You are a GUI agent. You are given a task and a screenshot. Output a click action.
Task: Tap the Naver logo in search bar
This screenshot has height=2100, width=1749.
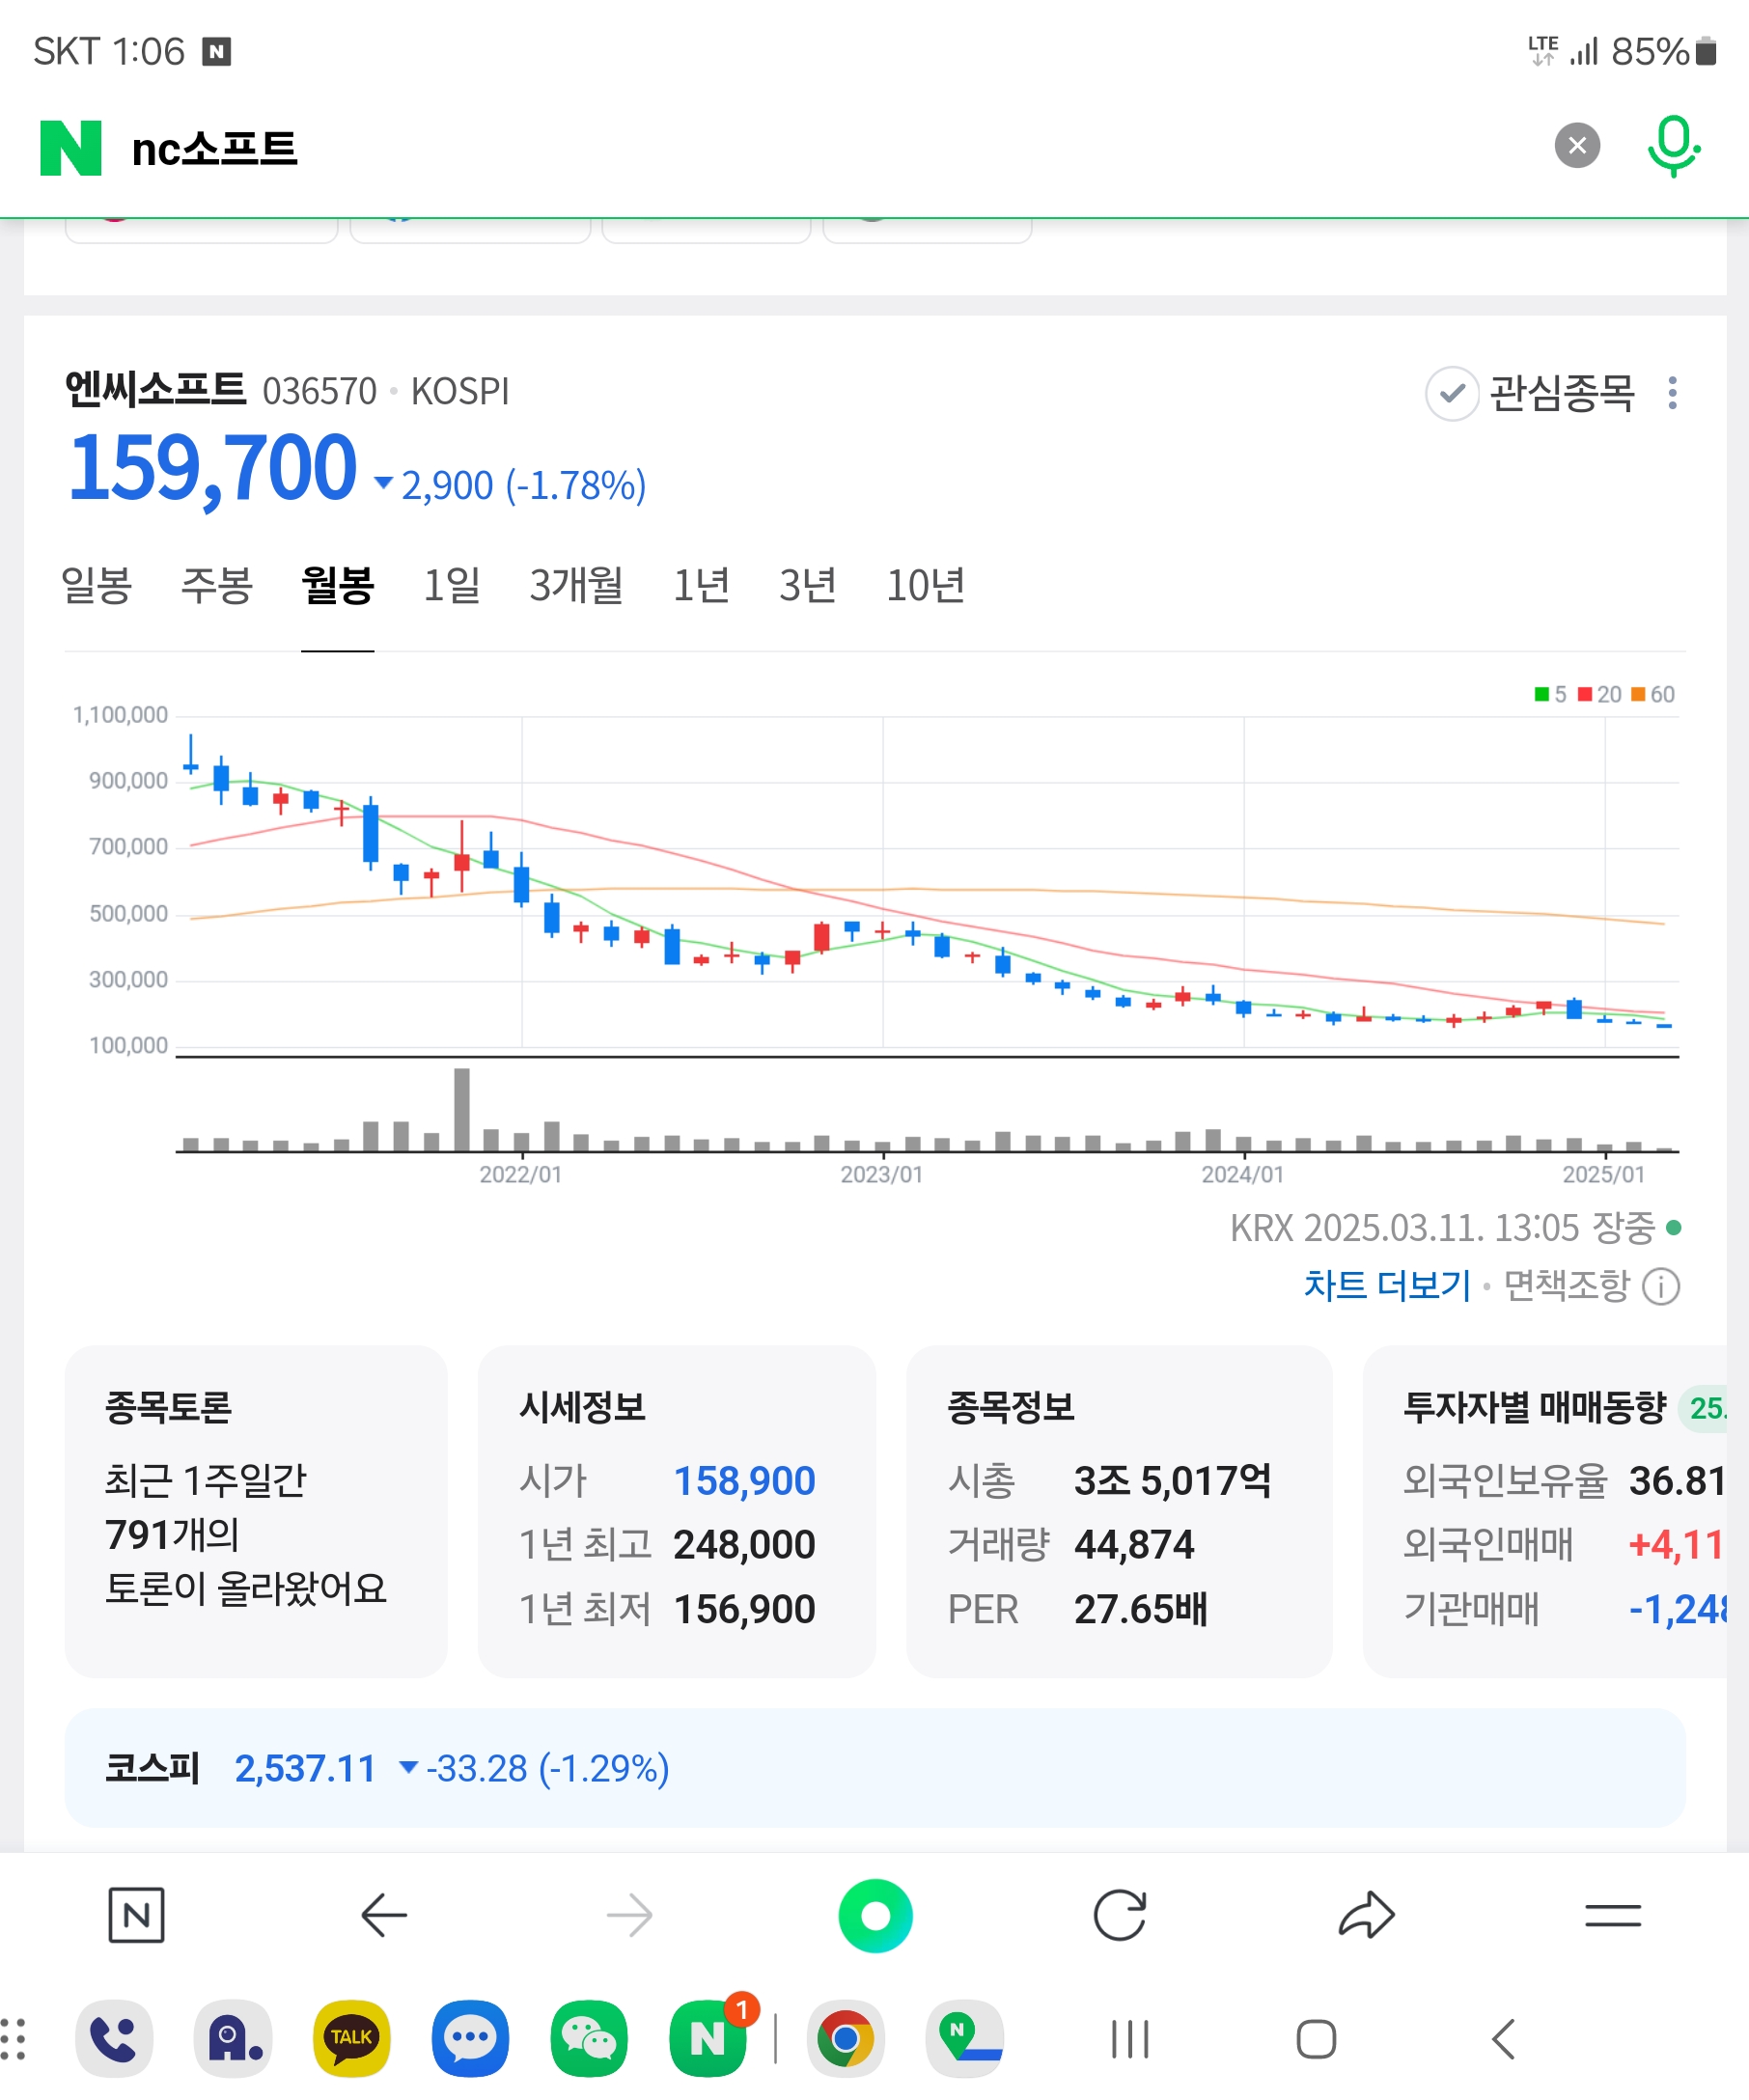[x=70, y=148]
